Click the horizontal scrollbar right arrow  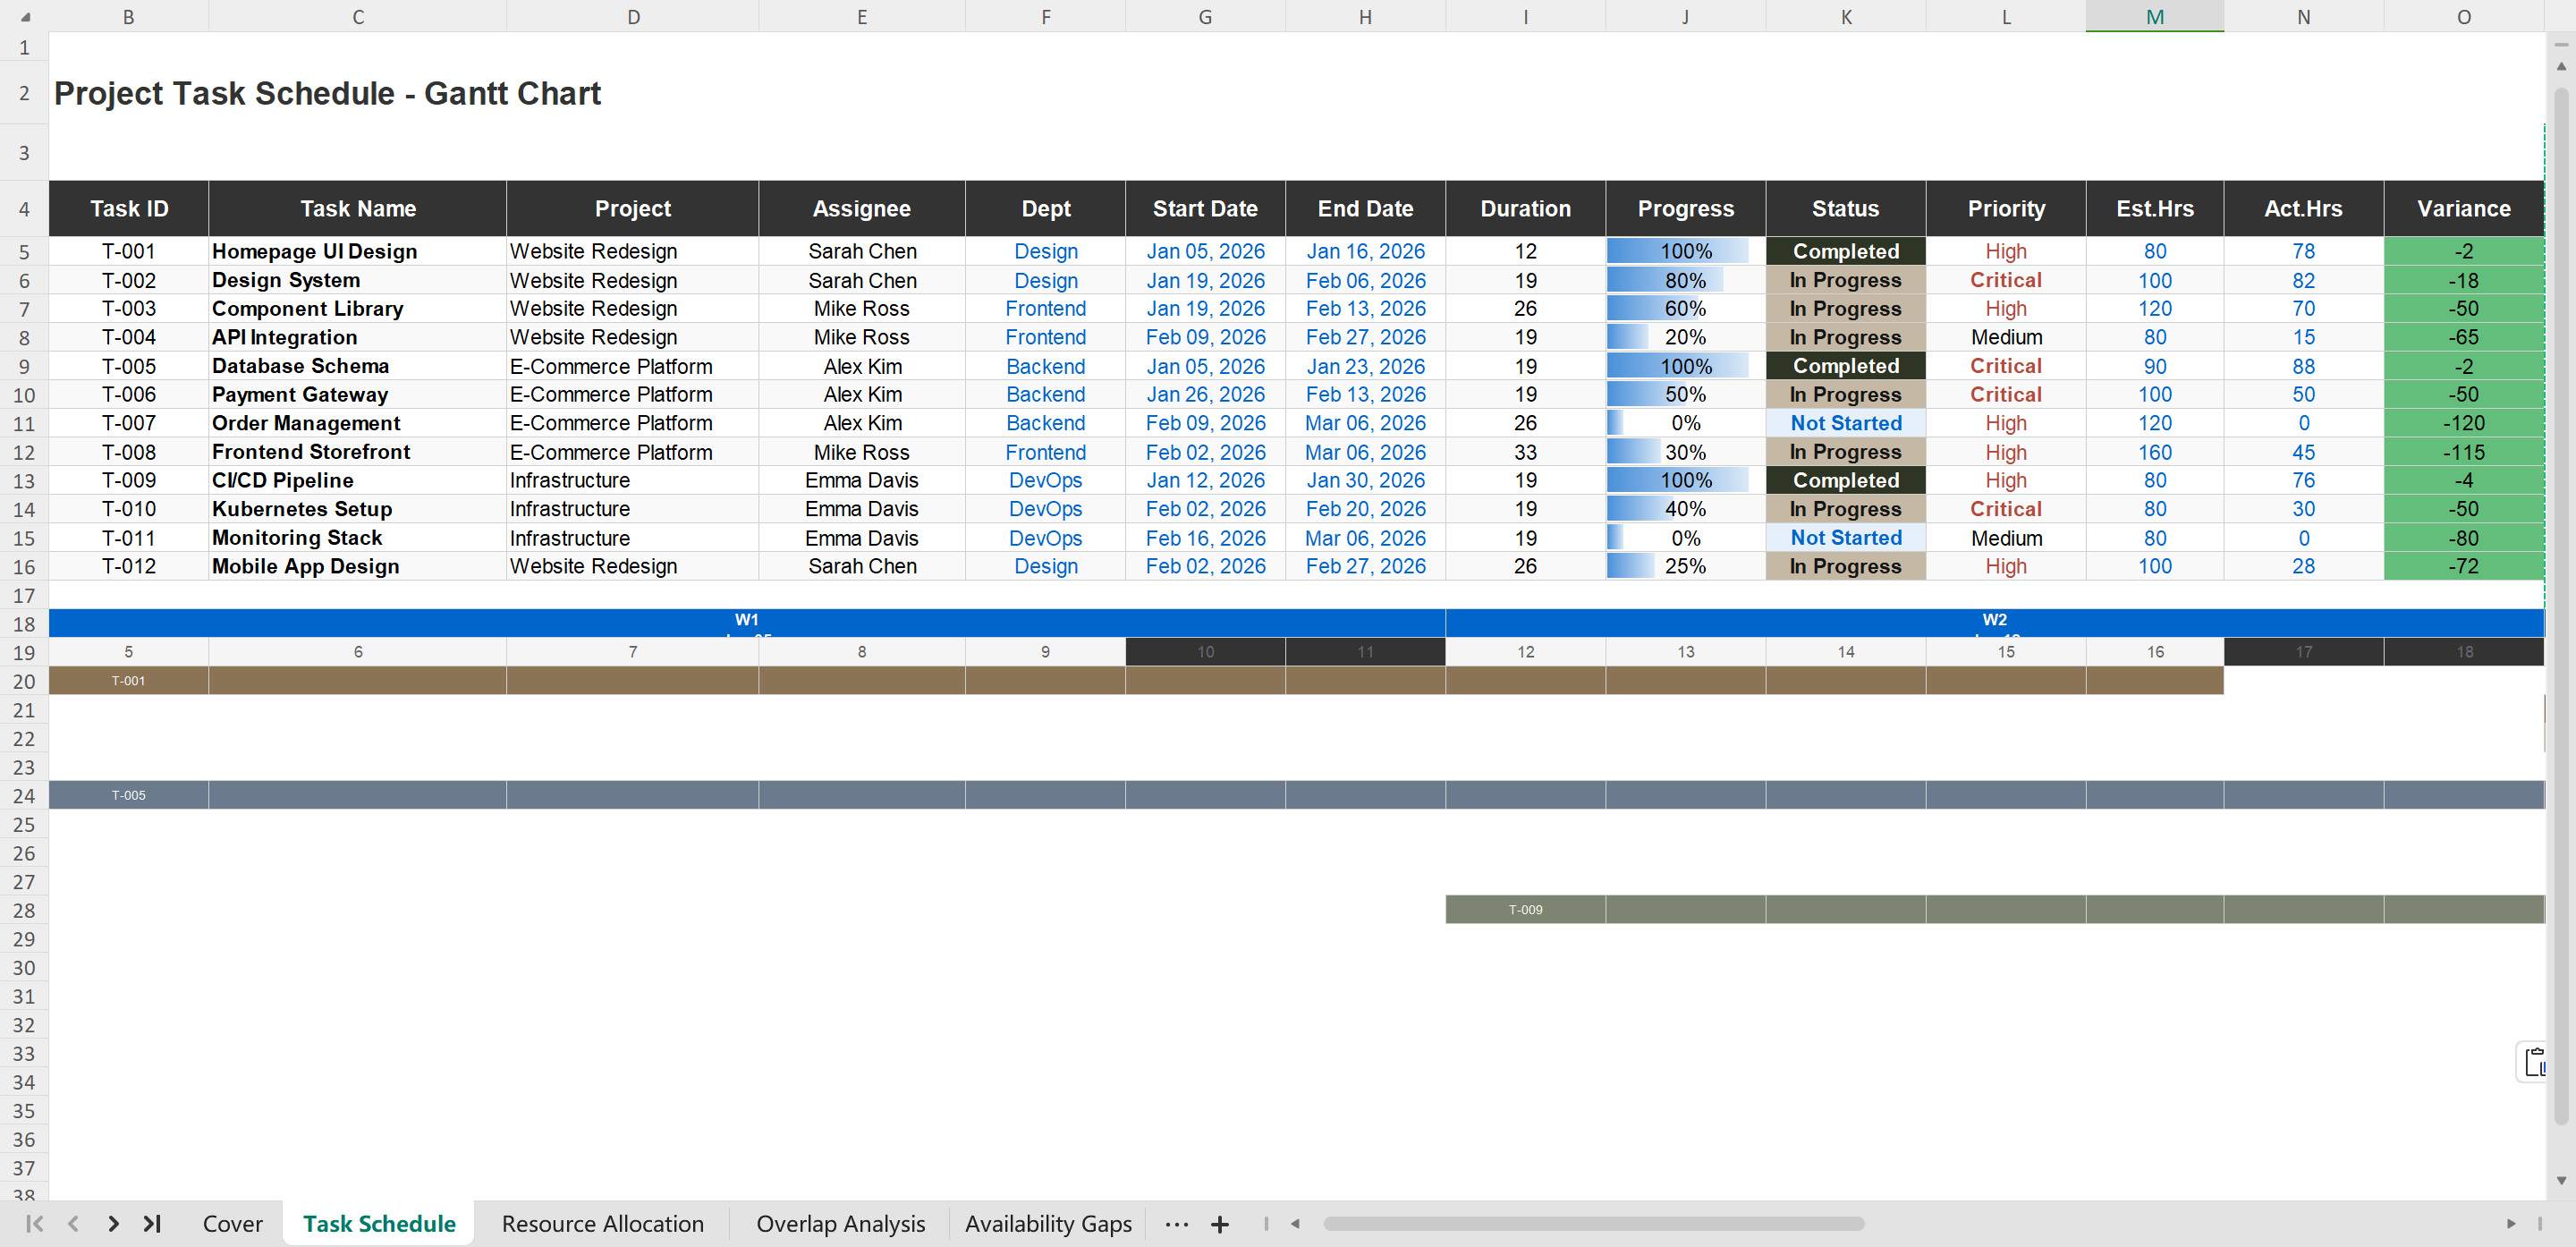(x=2510, y=1224)
